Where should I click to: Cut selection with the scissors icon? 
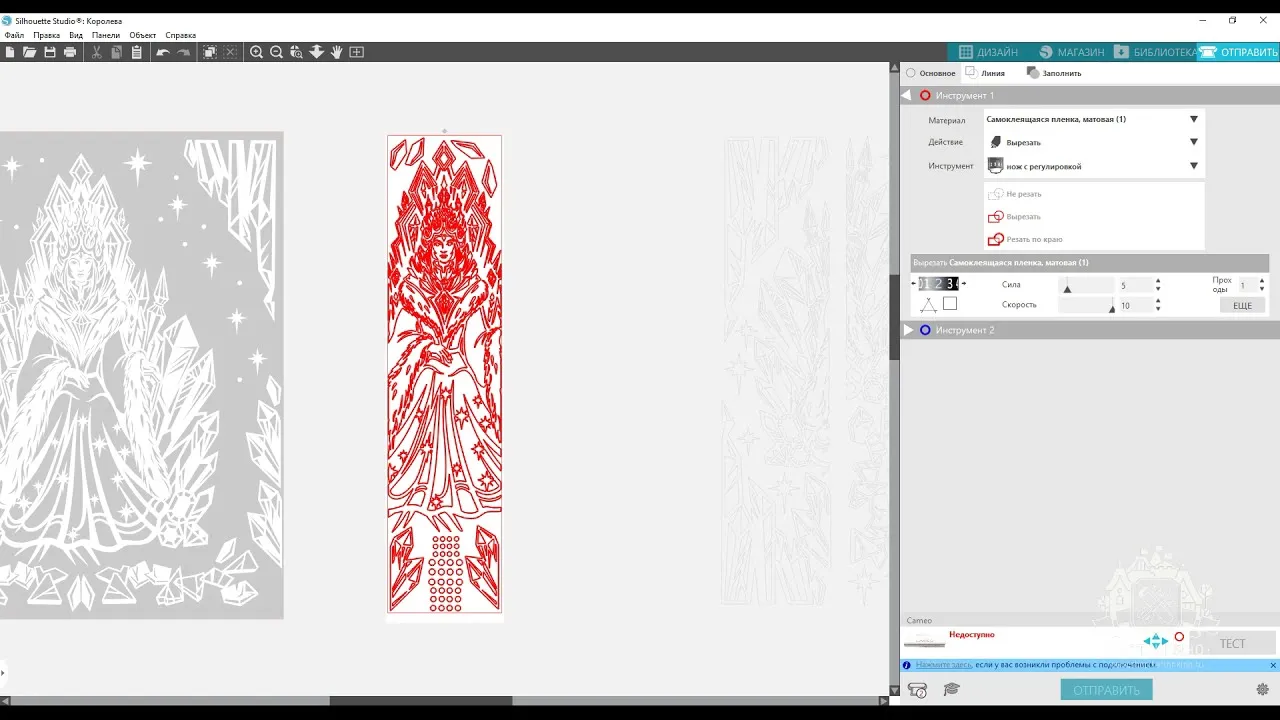click(96, 52)
